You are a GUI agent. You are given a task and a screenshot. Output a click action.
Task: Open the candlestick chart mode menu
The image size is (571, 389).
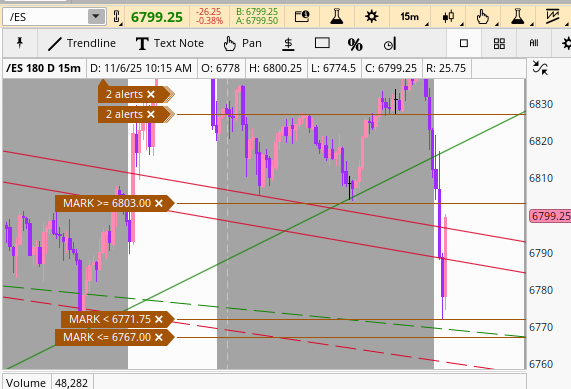click(x=448, y=17)
